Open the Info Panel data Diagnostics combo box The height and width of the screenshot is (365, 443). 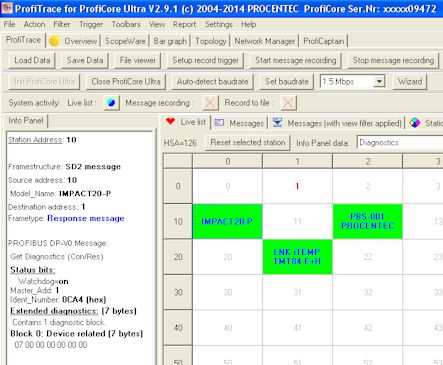[x=400, y=143]
